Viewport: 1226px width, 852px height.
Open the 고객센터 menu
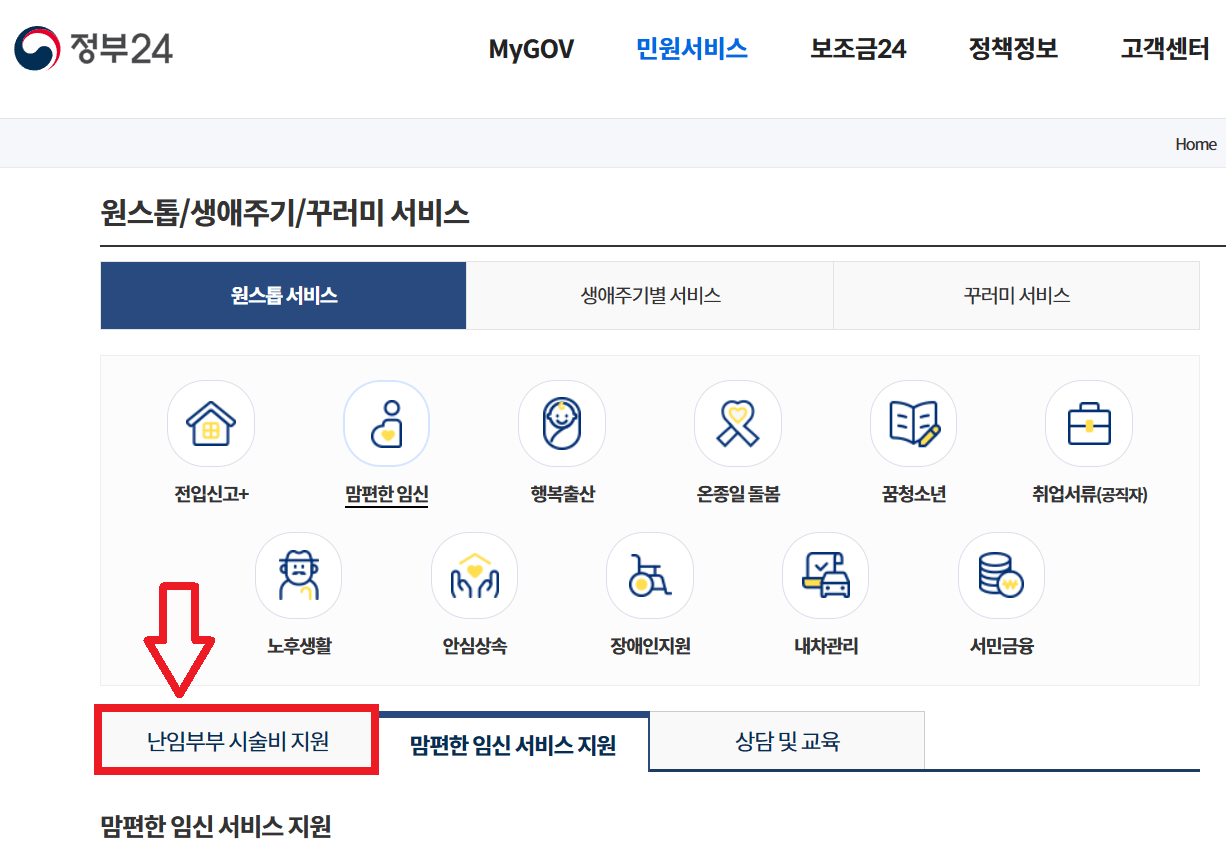(1165, 48)
